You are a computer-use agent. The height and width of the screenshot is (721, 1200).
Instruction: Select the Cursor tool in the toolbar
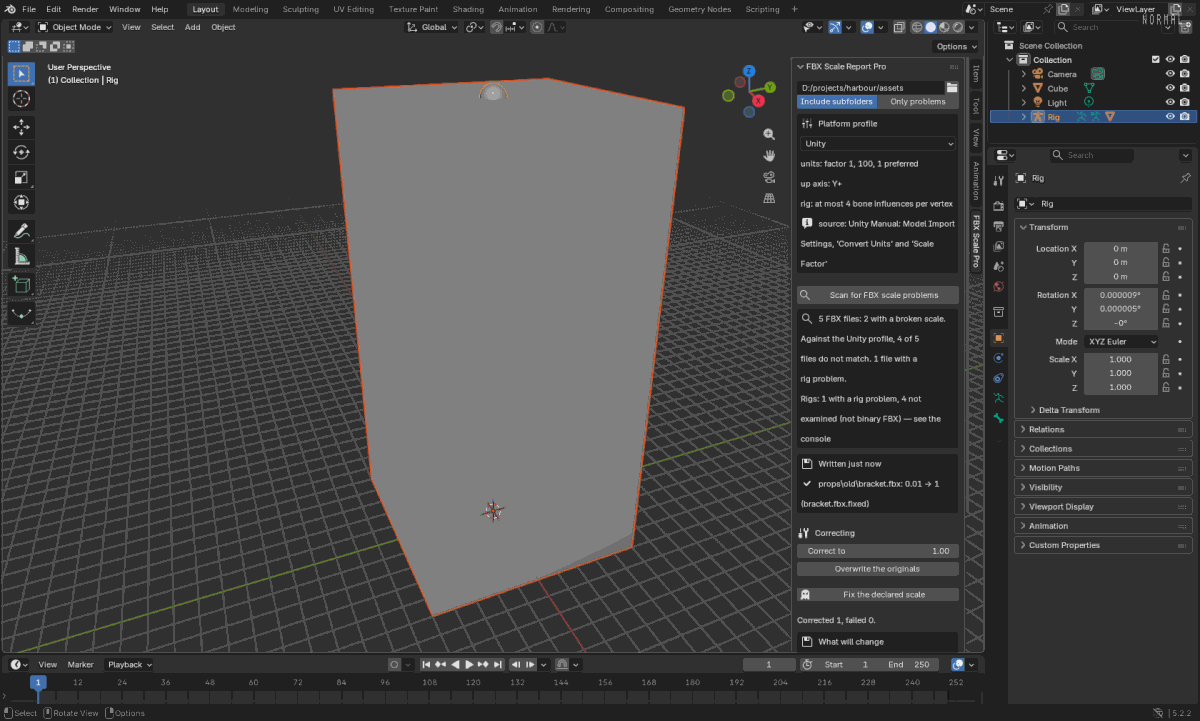tap(21, 99)
